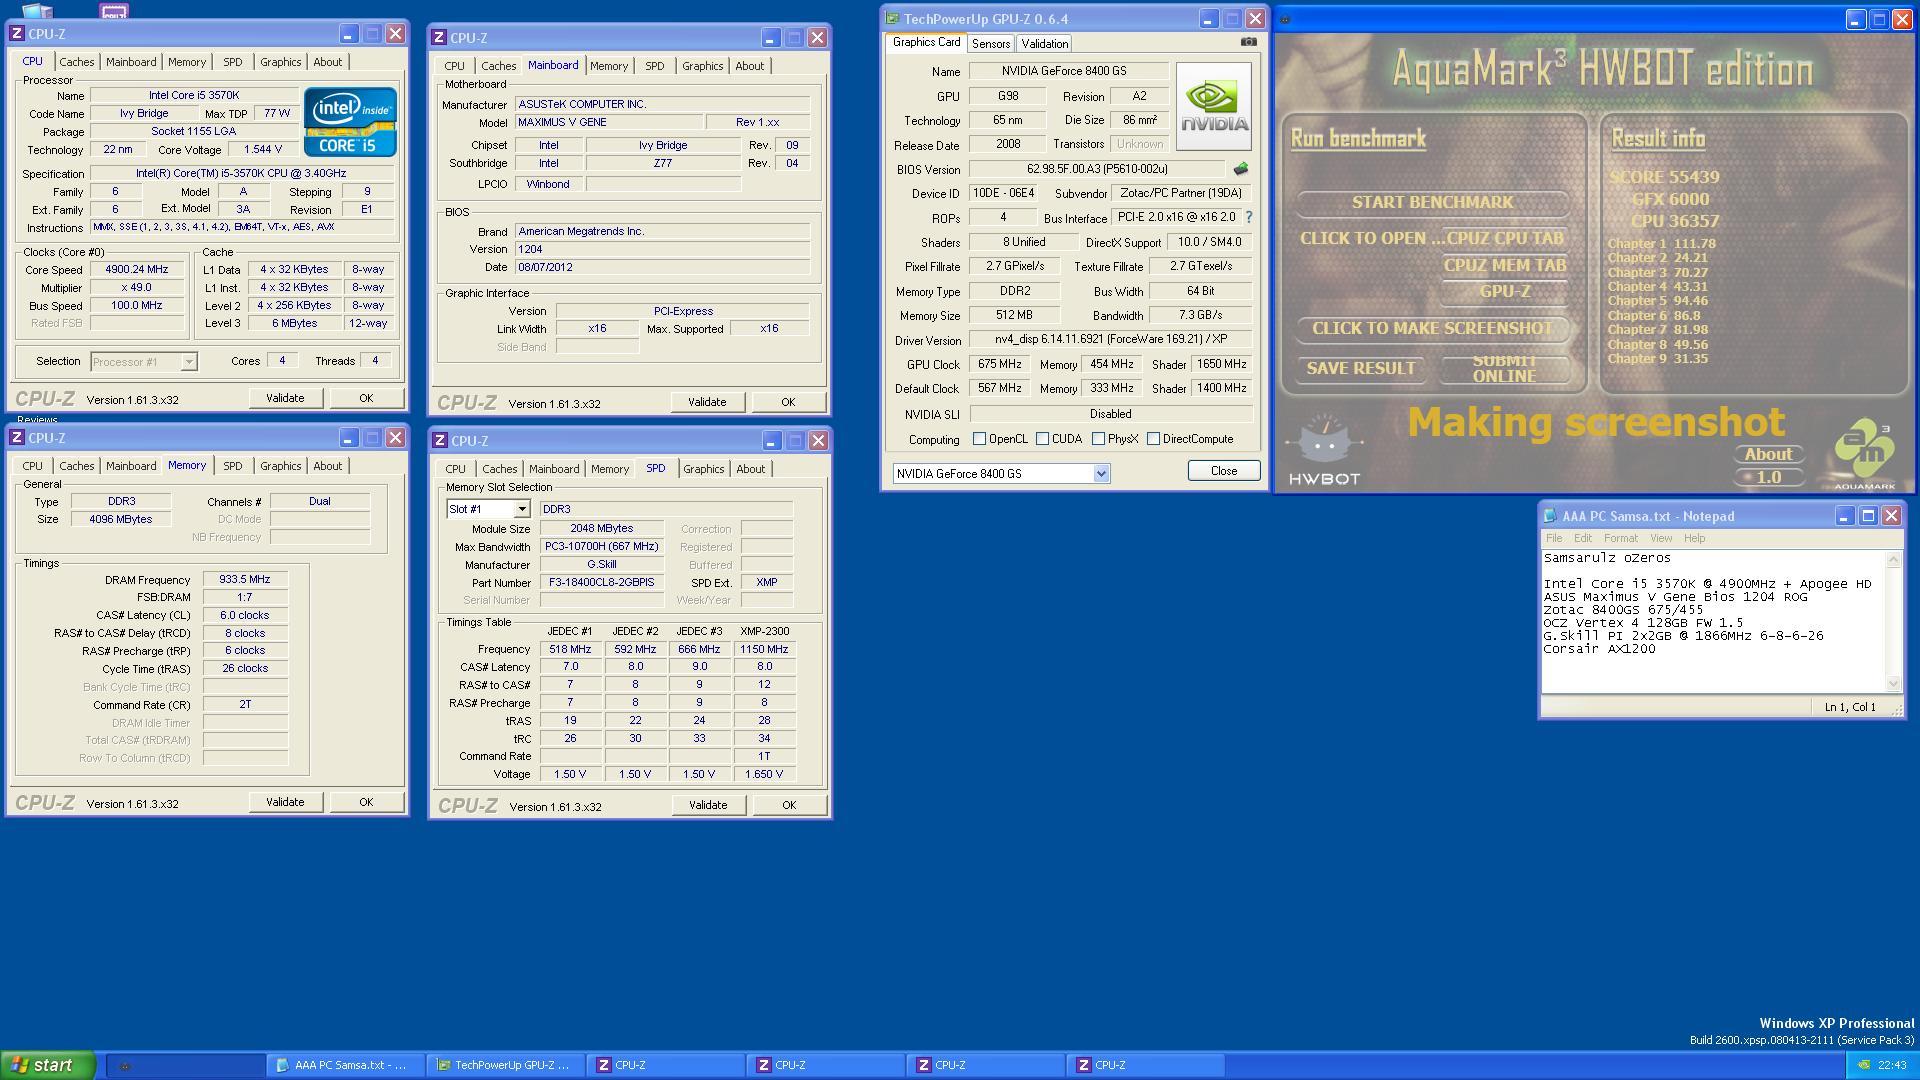Viewport: 1920px width, 1080px height.
Task: Click the desktop icon at top left
Action: 37,11
